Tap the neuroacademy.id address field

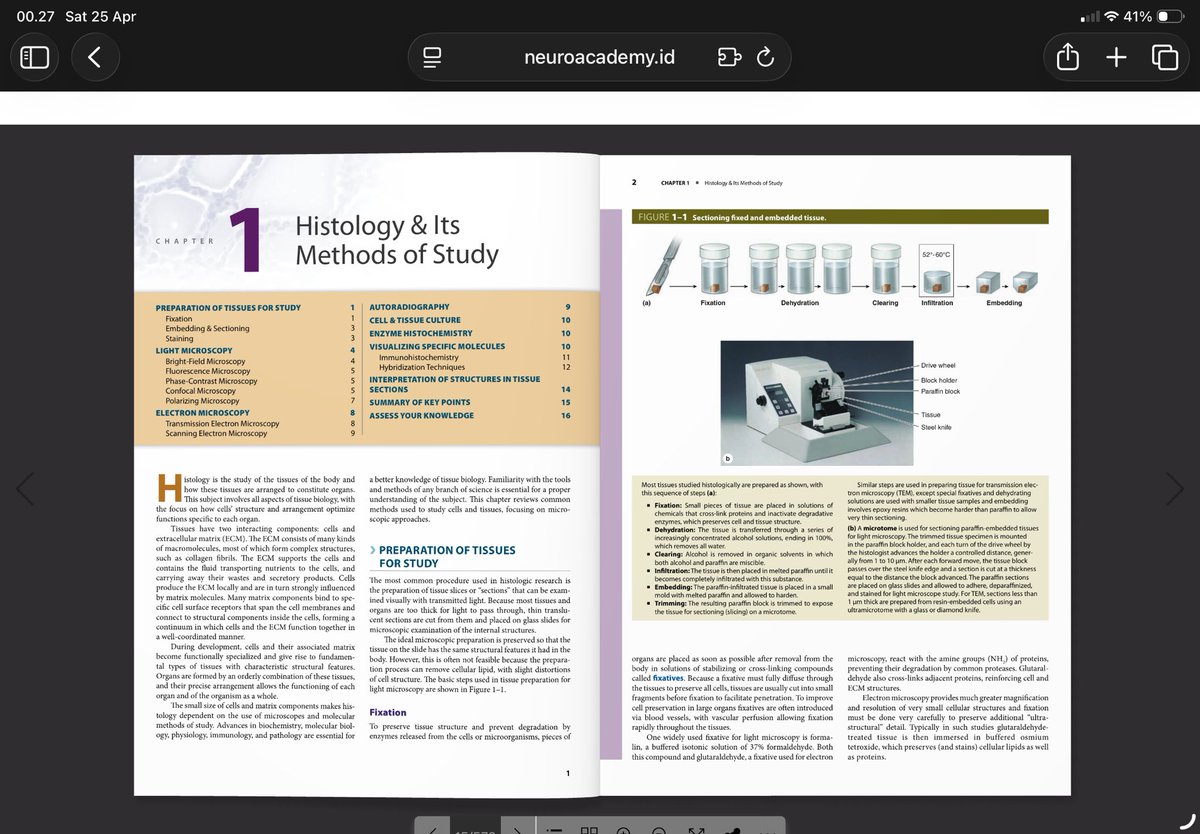pos(599,58)
